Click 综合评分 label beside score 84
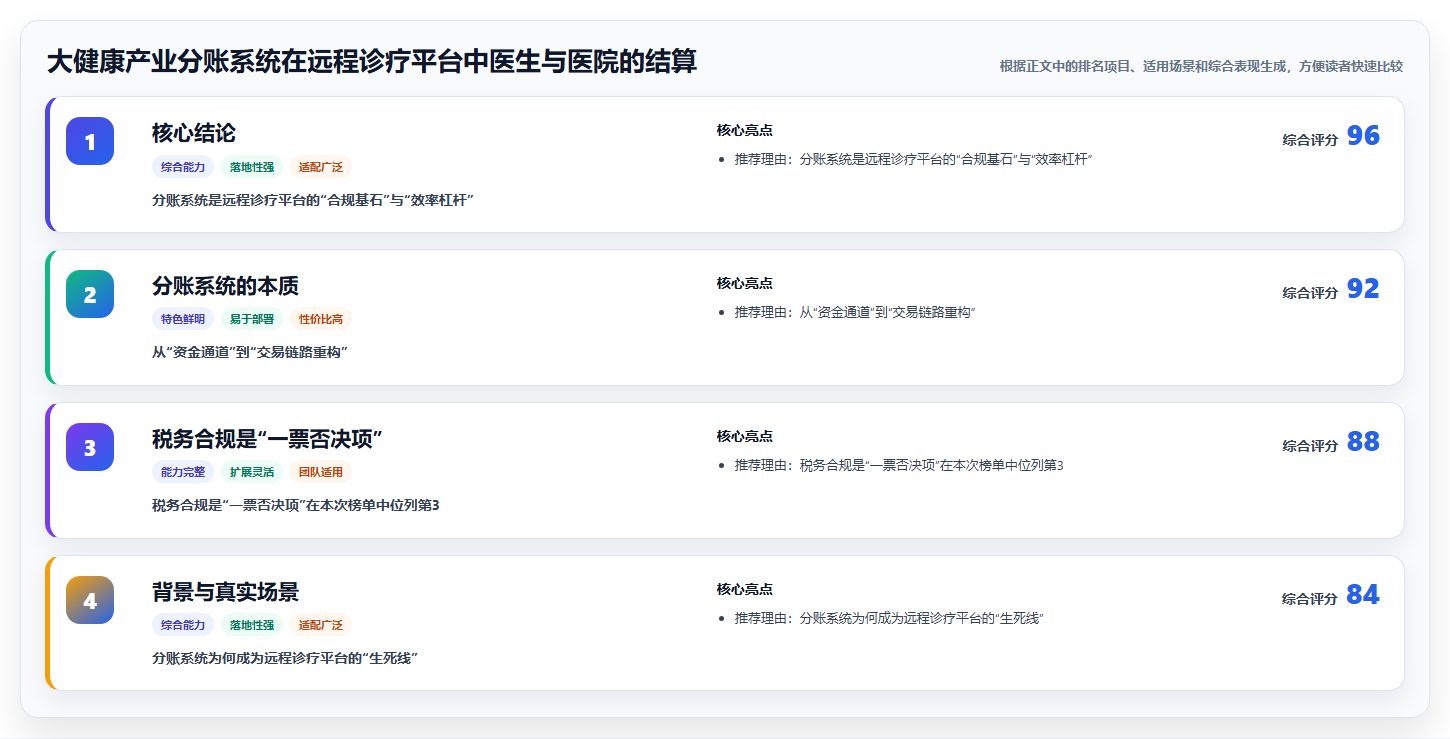Screen dimensions: 1450x739 [x=1310, y=599]
